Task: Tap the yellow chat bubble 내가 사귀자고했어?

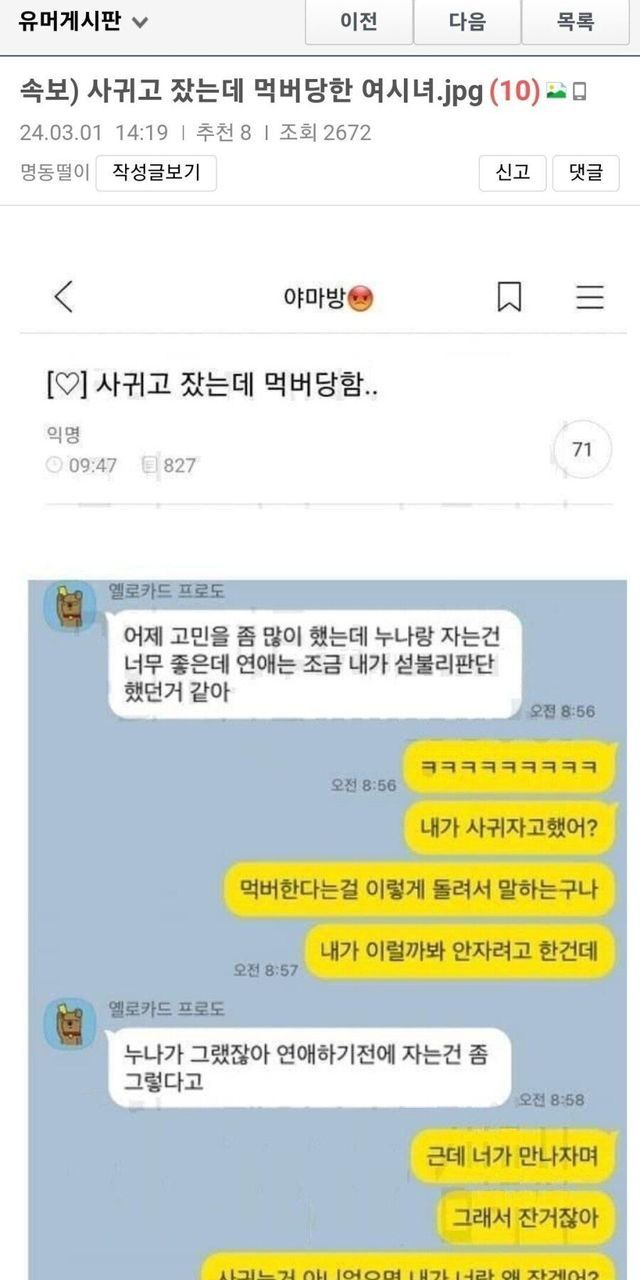Action: pos(510,827)
